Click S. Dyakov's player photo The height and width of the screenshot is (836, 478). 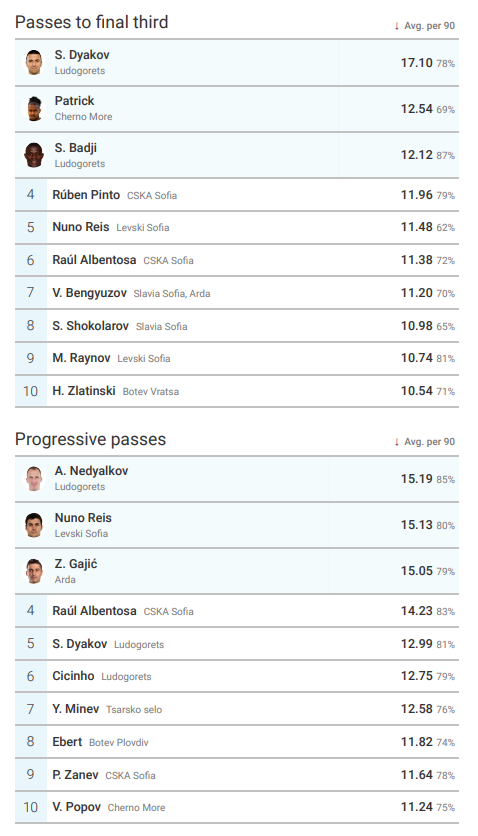(x=34, y=62)
